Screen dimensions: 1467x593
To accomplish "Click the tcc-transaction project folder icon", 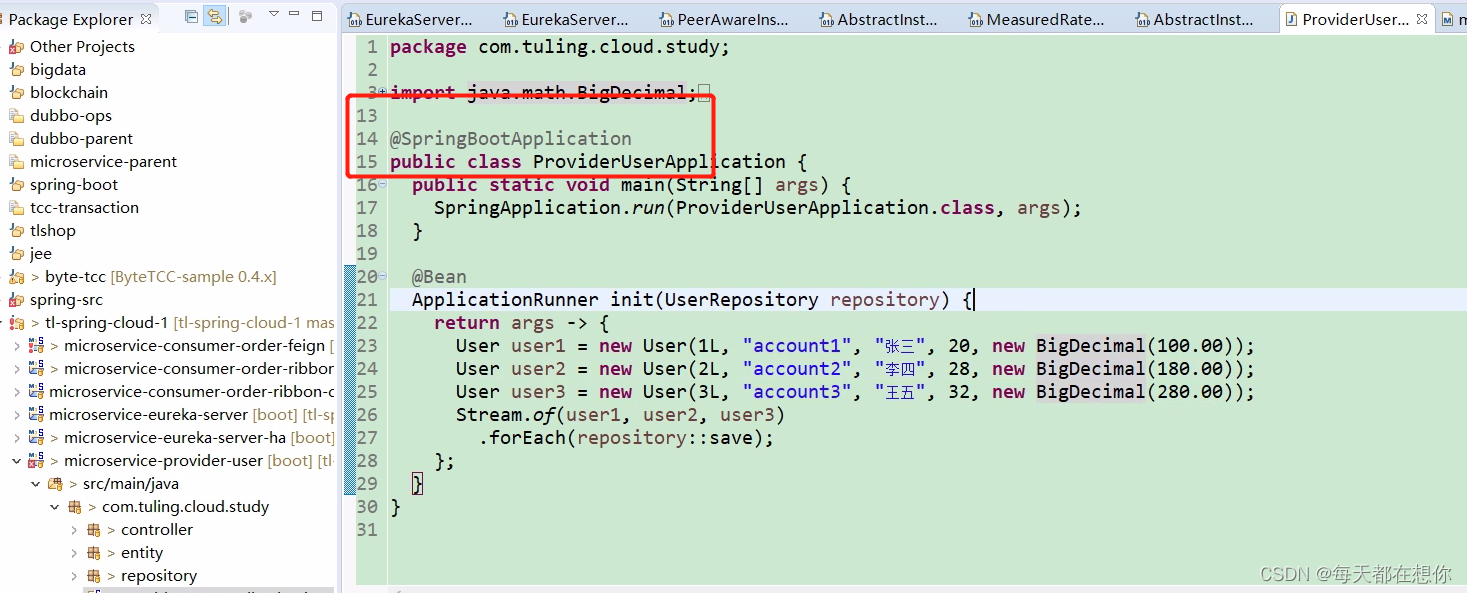I will (x=16, y=208).
